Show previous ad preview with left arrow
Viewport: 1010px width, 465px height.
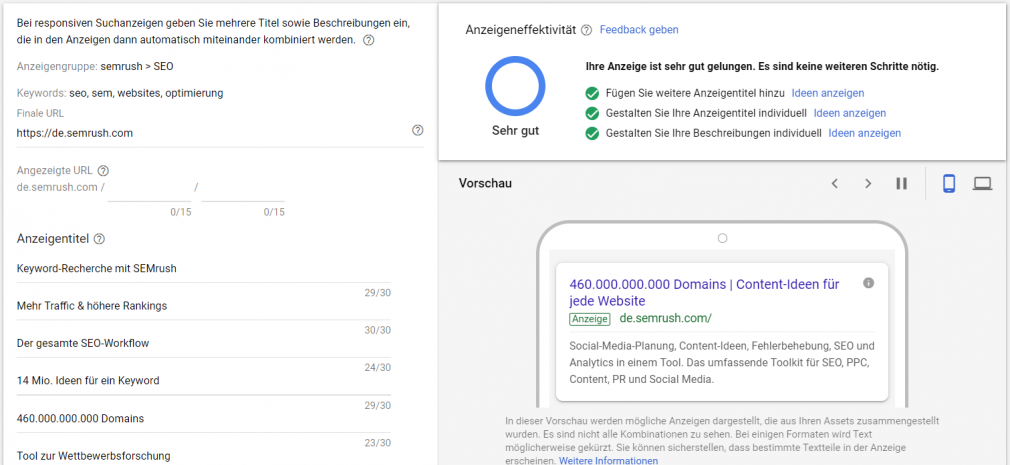tap(835, 184)
